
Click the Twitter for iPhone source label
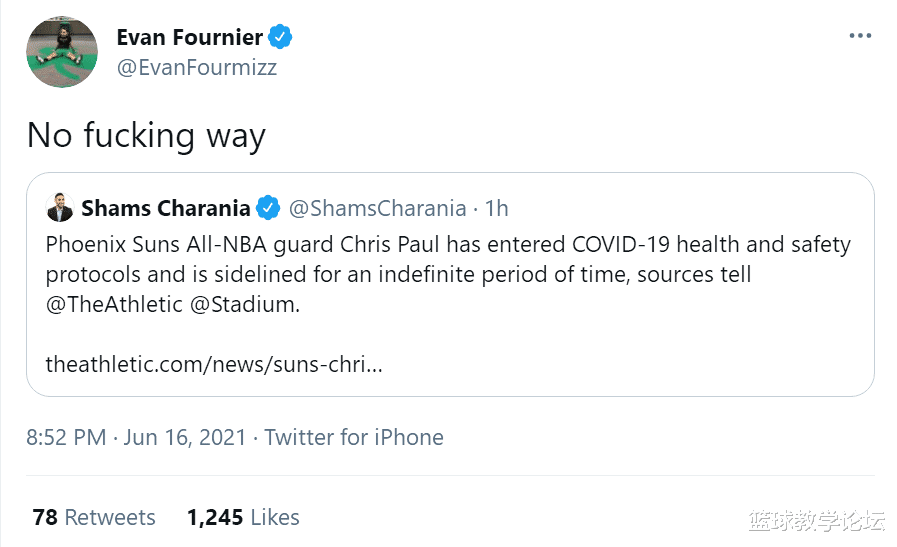[x=354, y=437]
